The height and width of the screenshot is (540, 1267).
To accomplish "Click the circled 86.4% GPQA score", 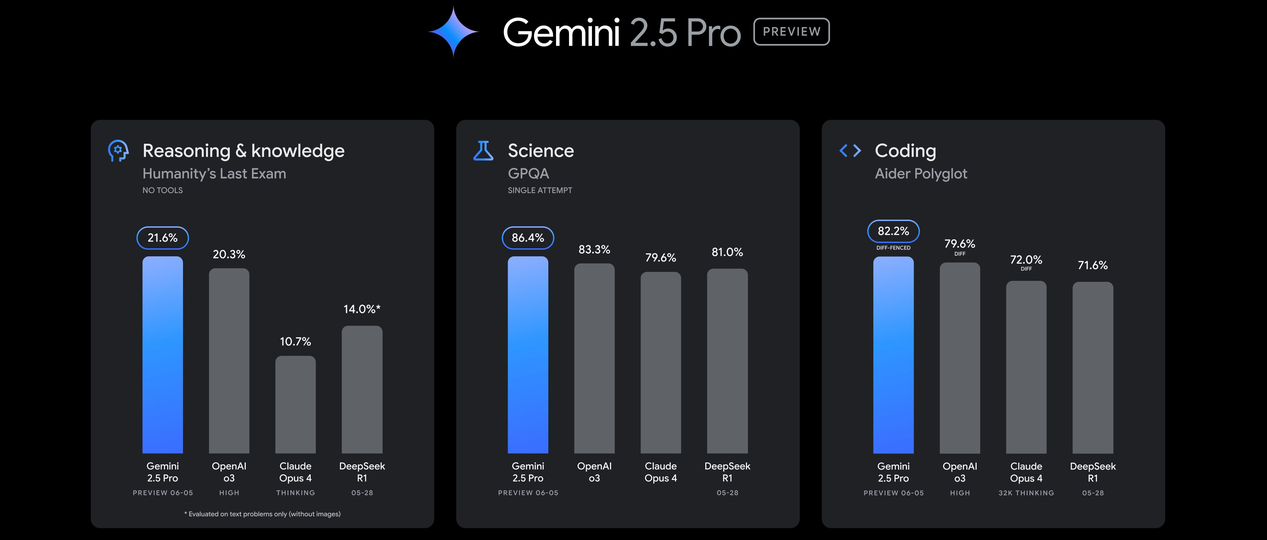I will click(527, 239).
